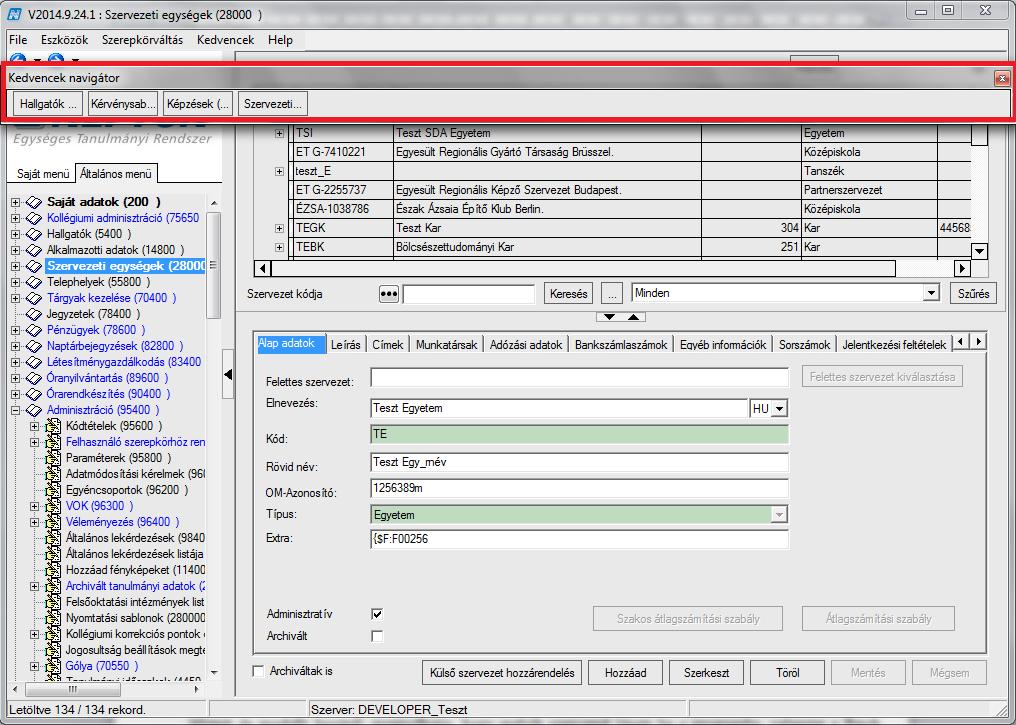1016x725 pixels.
Task: Click table horizontal scrollbar right arrow
Action: [962, 268]
